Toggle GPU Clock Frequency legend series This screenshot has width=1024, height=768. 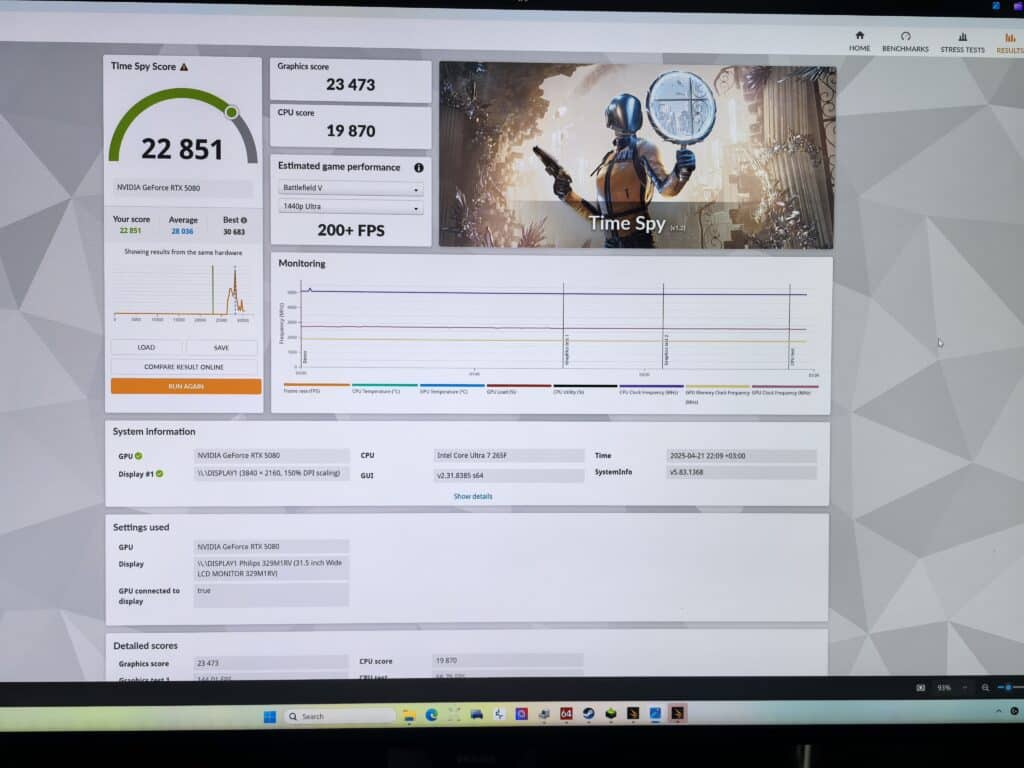pyautogui.click(x=784, y=391)
